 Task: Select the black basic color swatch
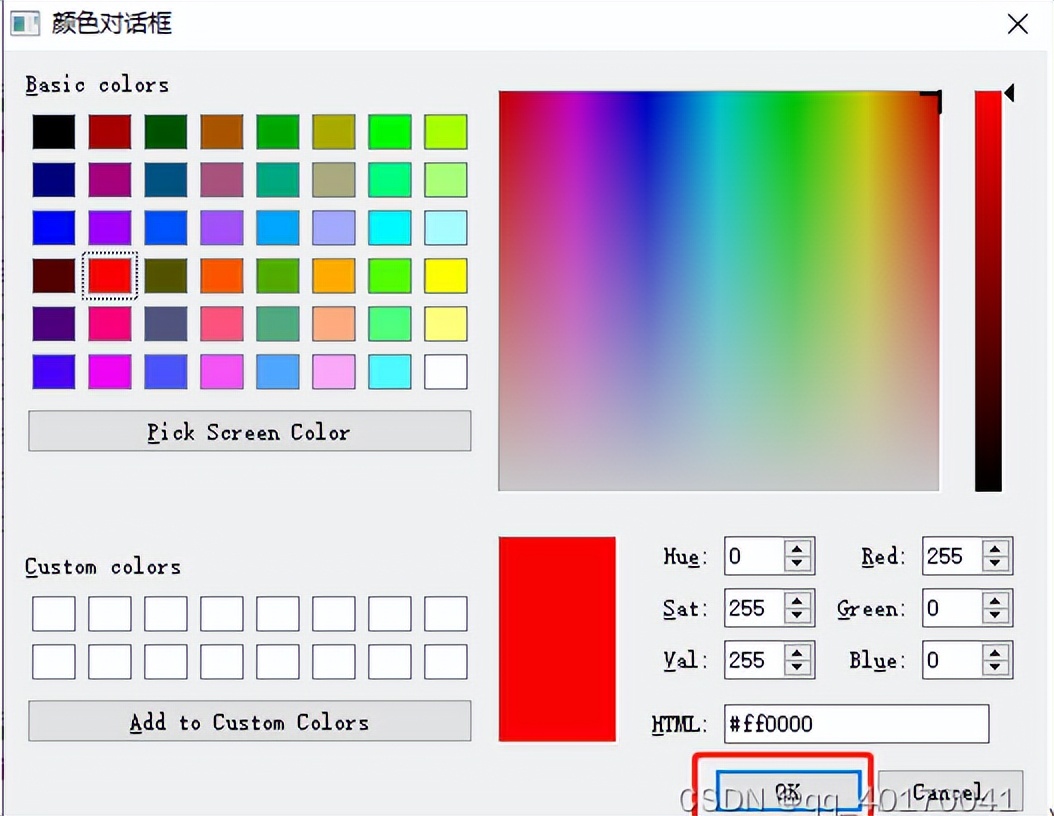click(x=54, y=132)
